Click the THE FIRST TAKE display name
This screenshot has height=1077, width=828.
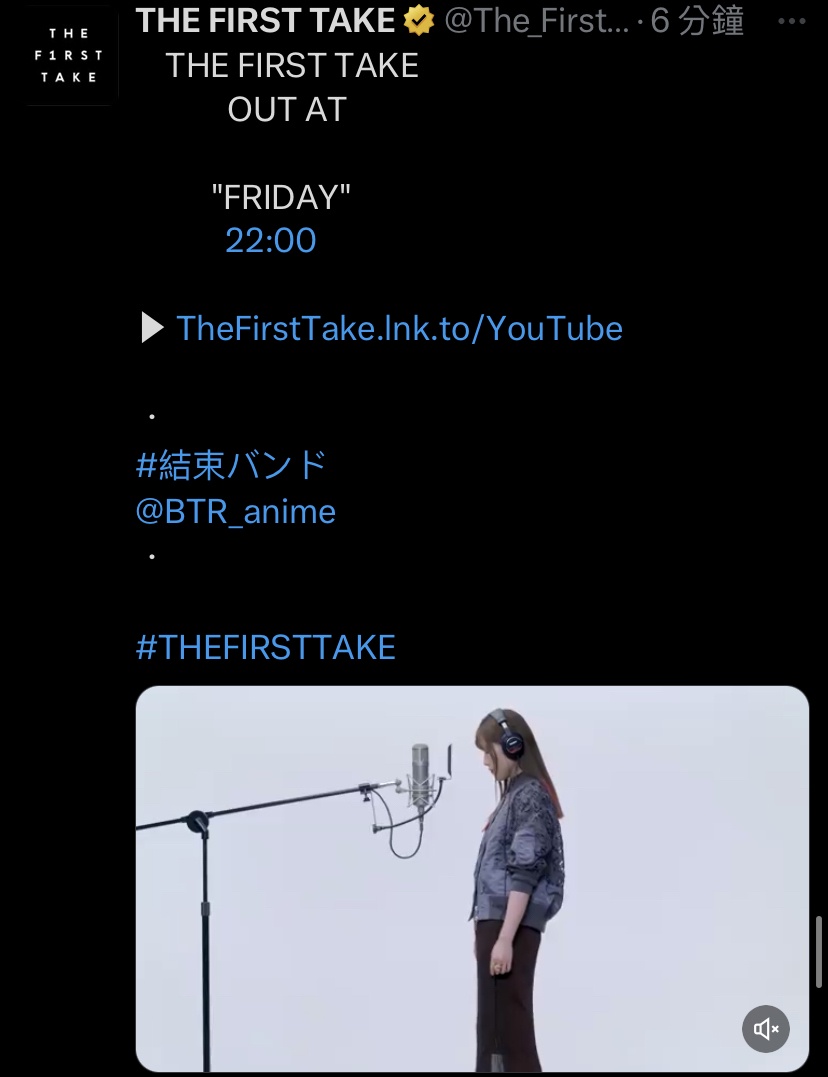tap(265, 20)
